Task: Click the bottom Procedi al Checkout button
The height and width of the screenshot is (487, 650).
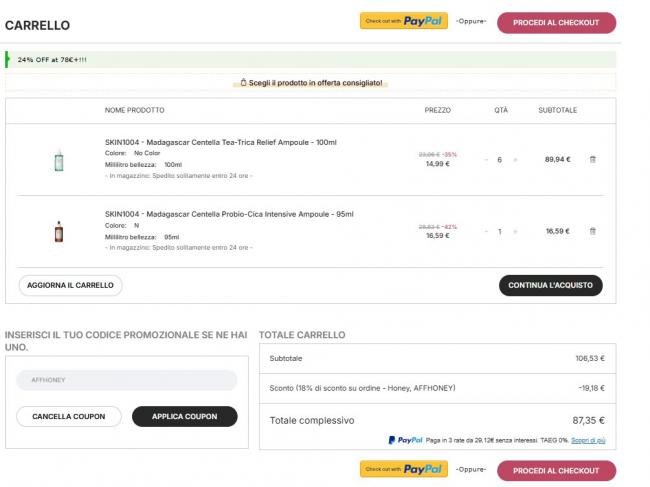Action: [x=556, y=471]
